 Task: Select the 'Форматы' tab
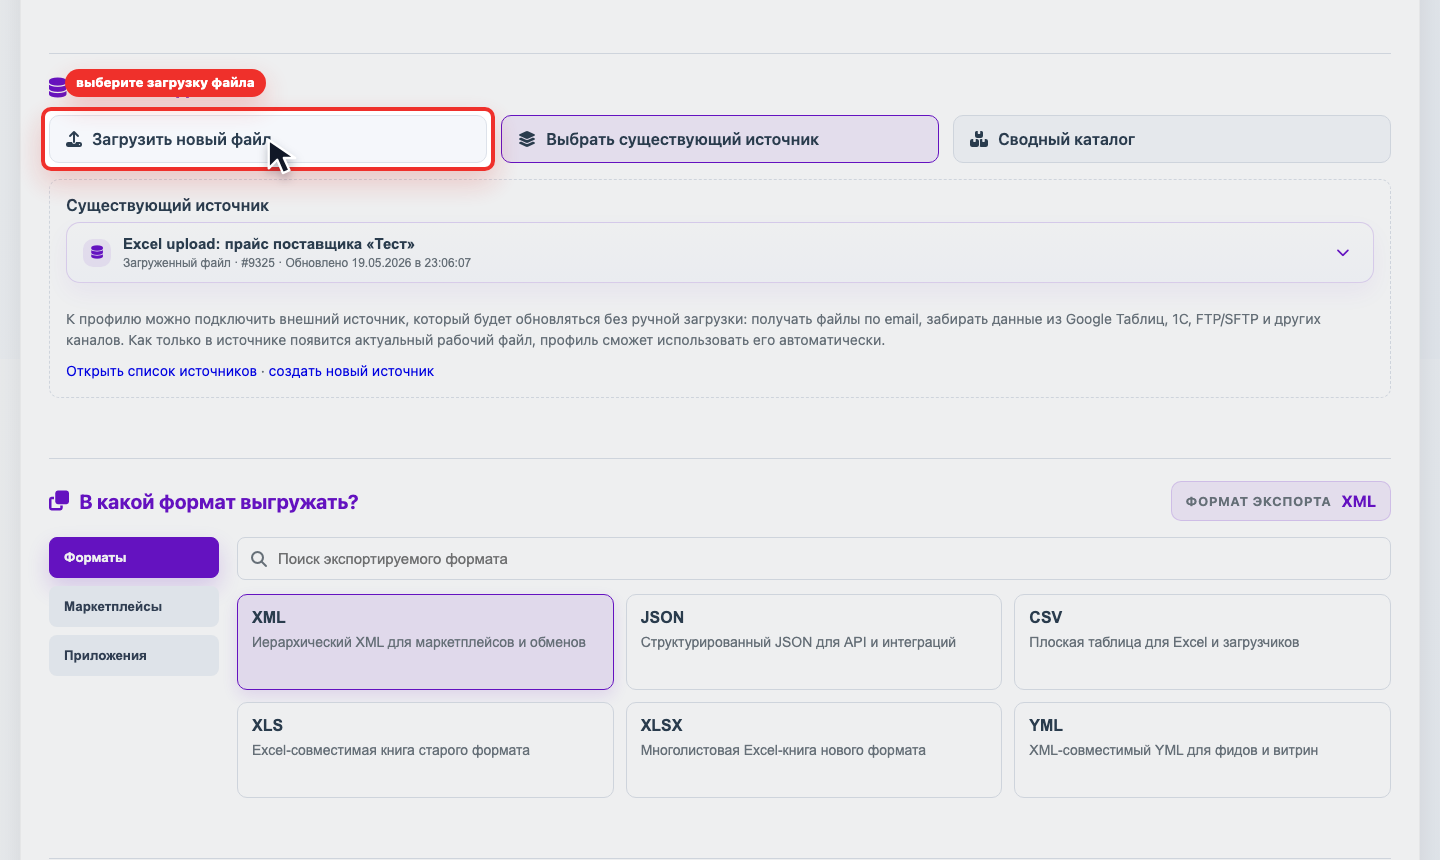pos(134,557)
